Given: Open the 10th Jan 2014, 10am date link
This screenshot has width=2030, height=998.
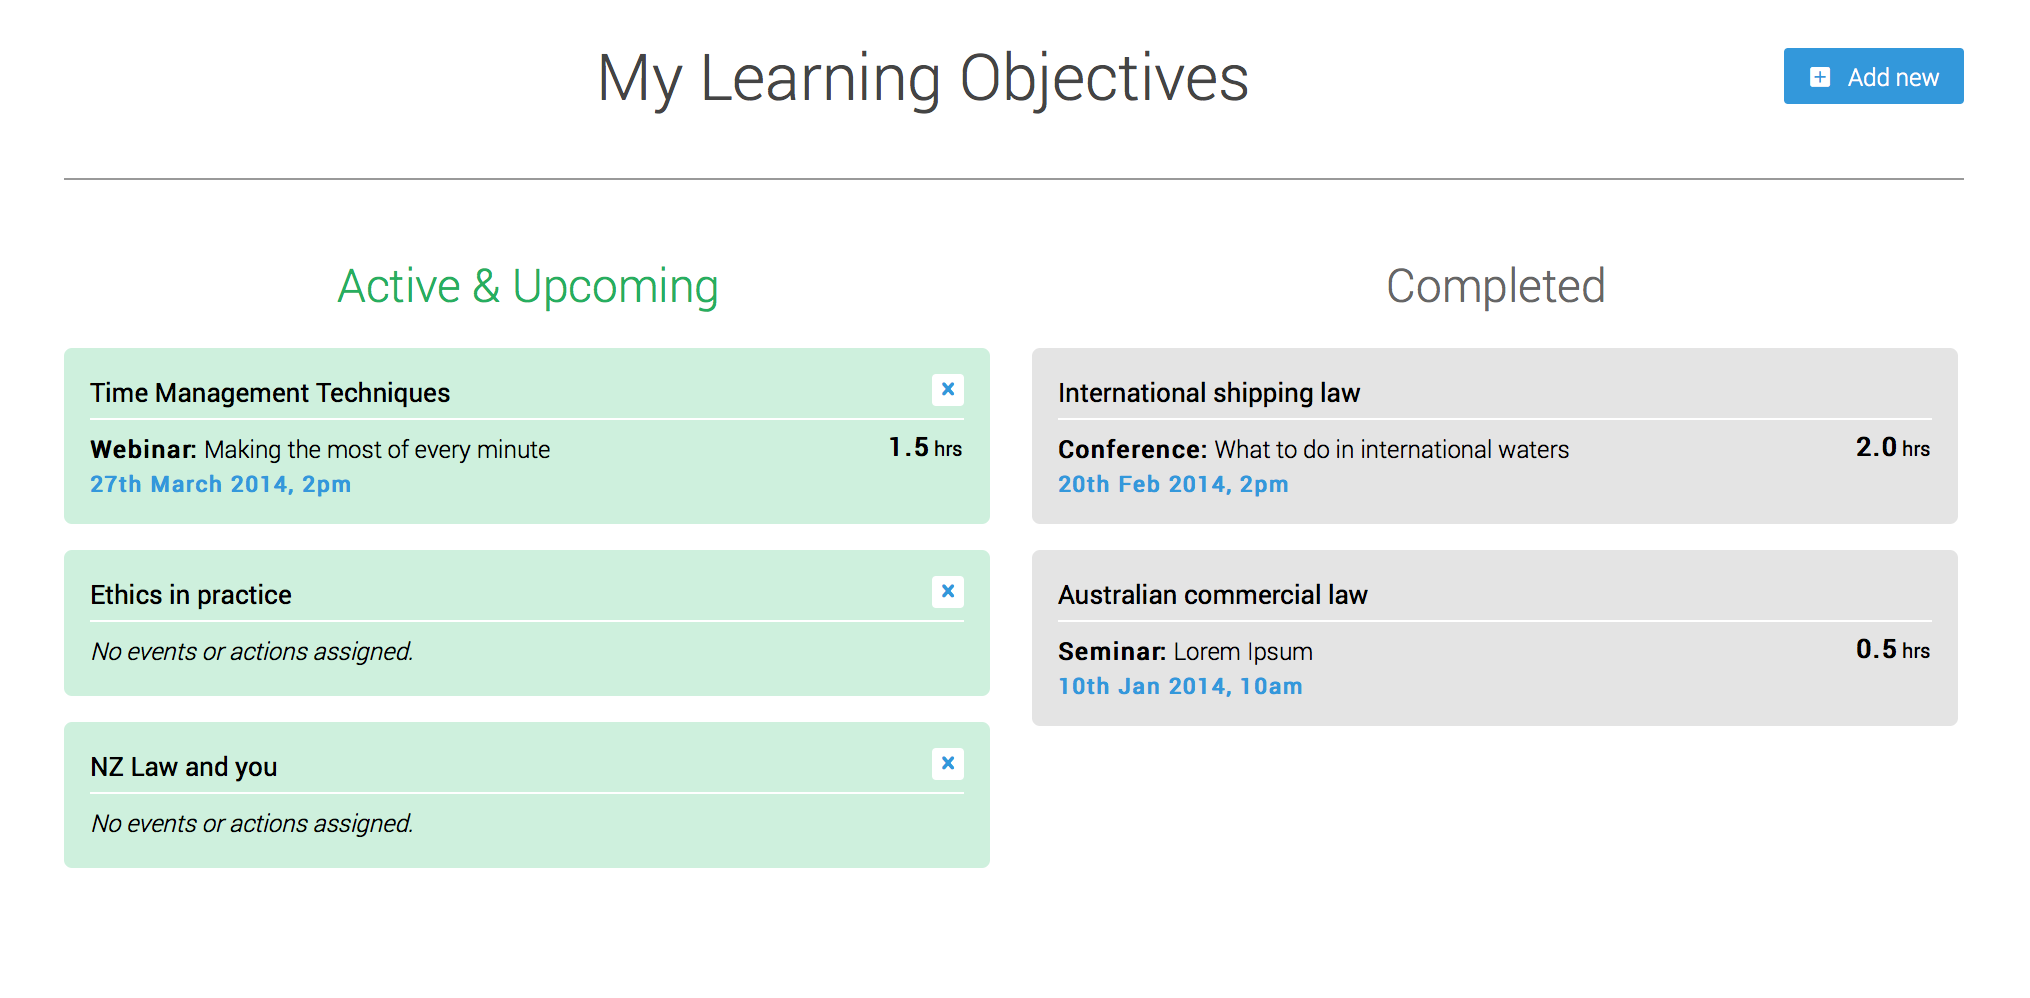Looking at the screenshot, I should [x=1180, y=686].
